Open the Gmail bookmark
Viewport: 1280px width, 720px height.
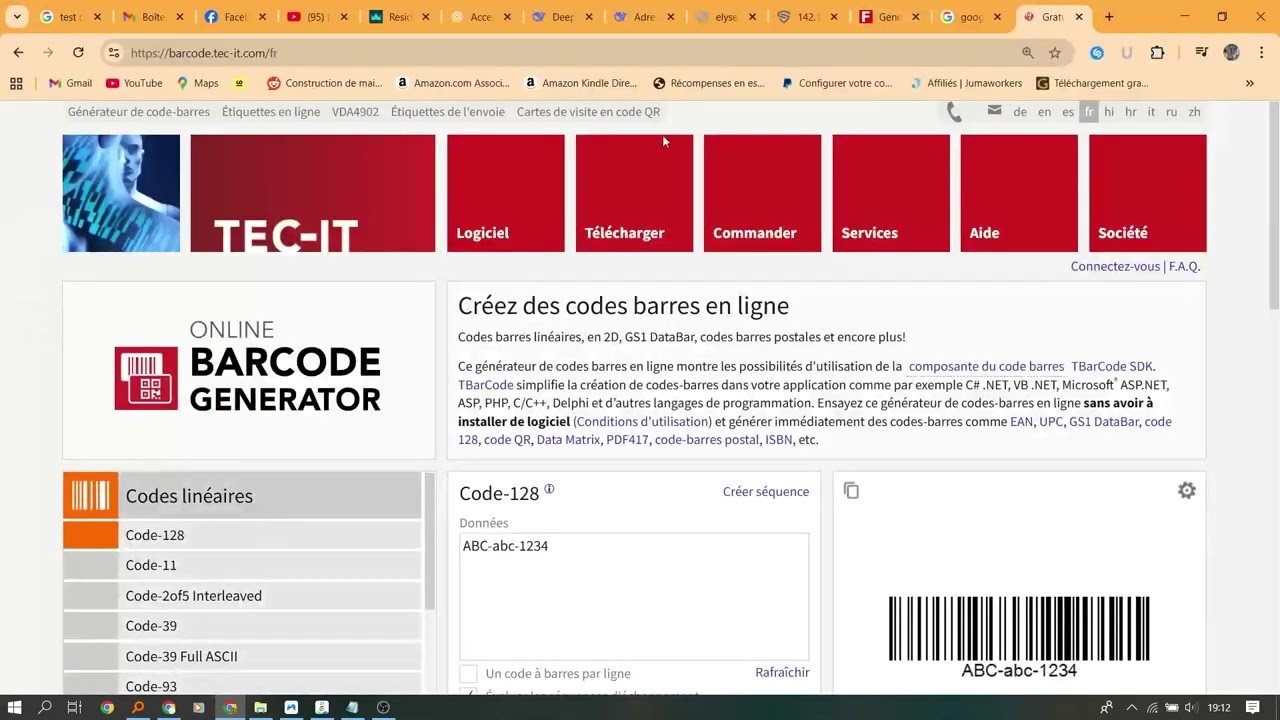coord(70,83)
